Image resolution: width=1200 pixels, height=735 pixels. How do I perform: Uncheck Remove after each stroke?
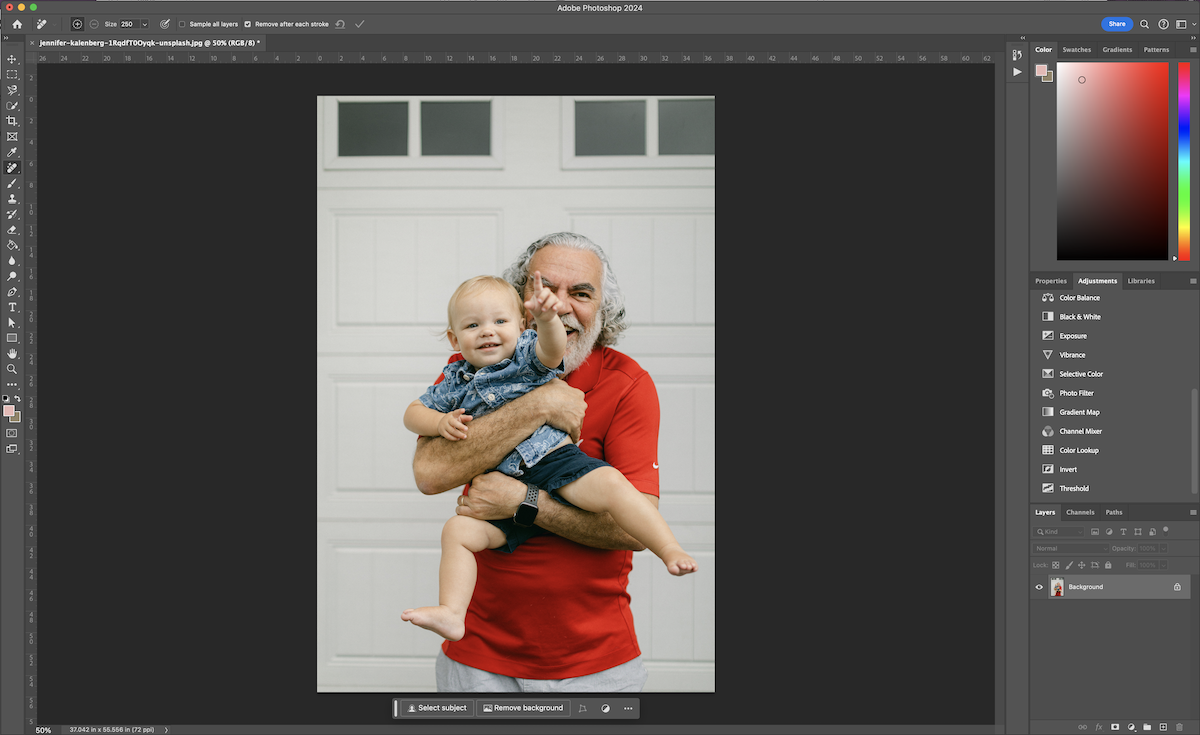click(x=248, y=24)
